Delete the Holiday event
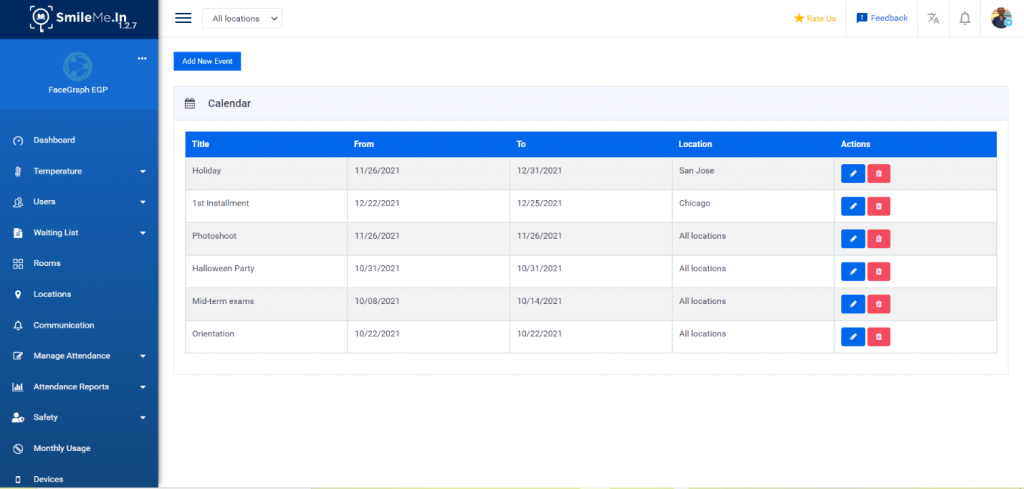Screen dimensions: 1024x489 pos(878,174)
